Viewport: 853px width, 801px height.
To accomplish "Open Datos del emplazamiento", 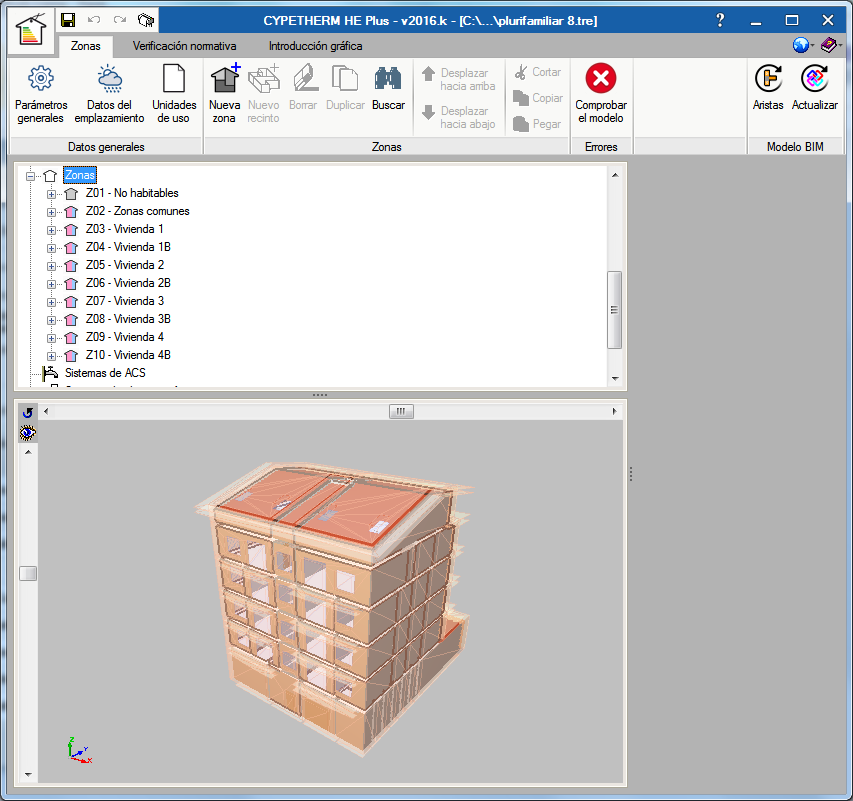I will 109,95.
